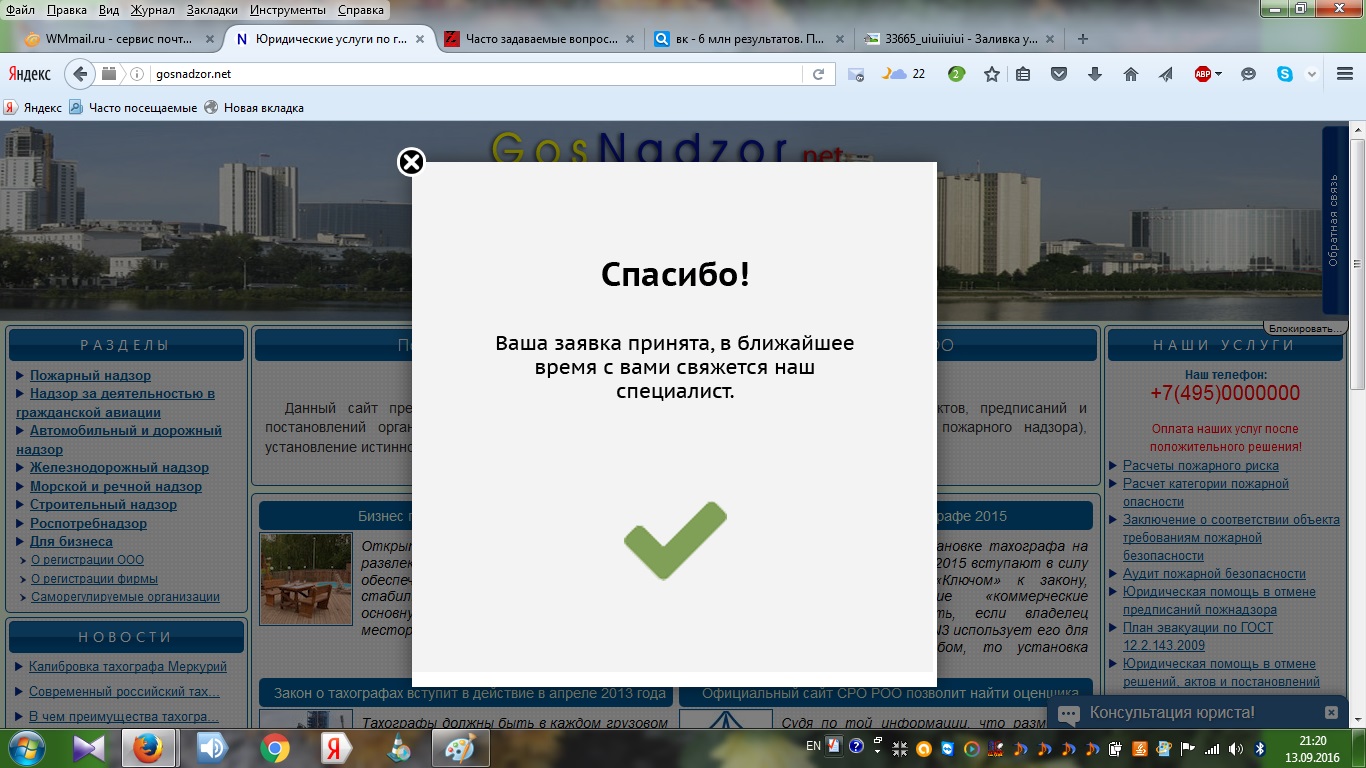
Task: Open the Файл menu
Action: pos(20,10)
